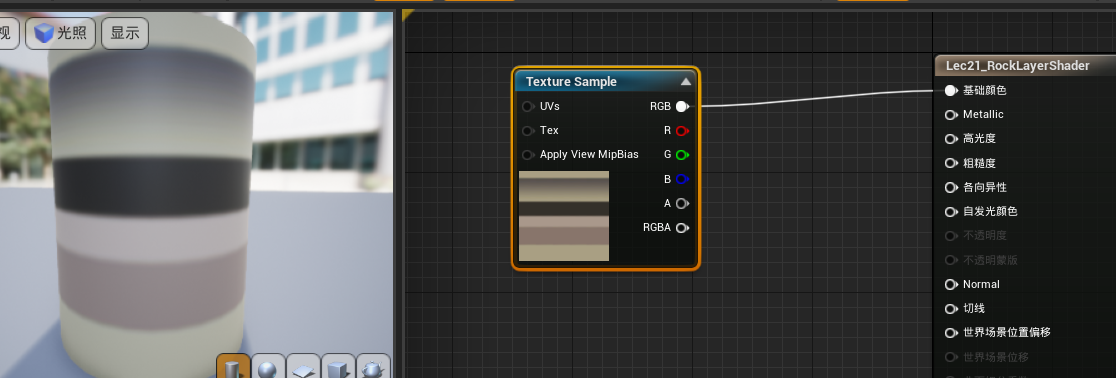Click the 高光度 input pin
This screenshot has width=1116, height=378.
951,139
